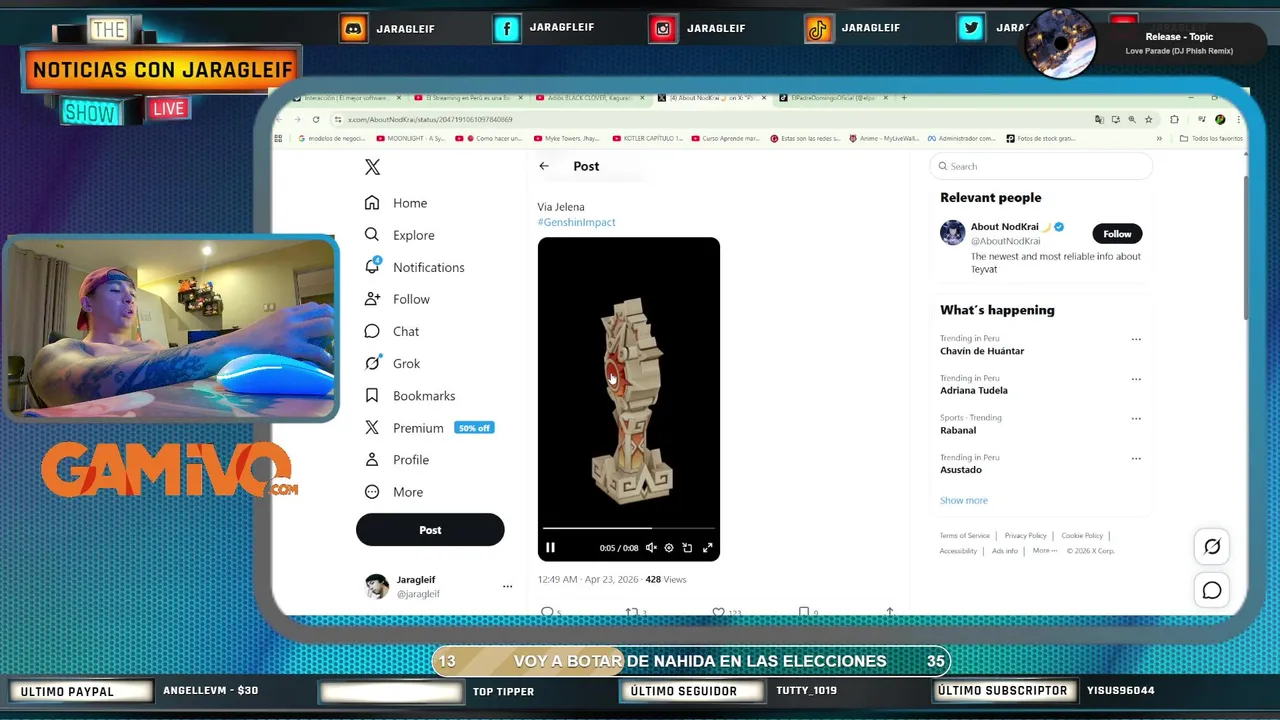The image size is (1280, 720).
Task: Switch to Adiós BLACK CLOVER tab
Action: point(590,98)
